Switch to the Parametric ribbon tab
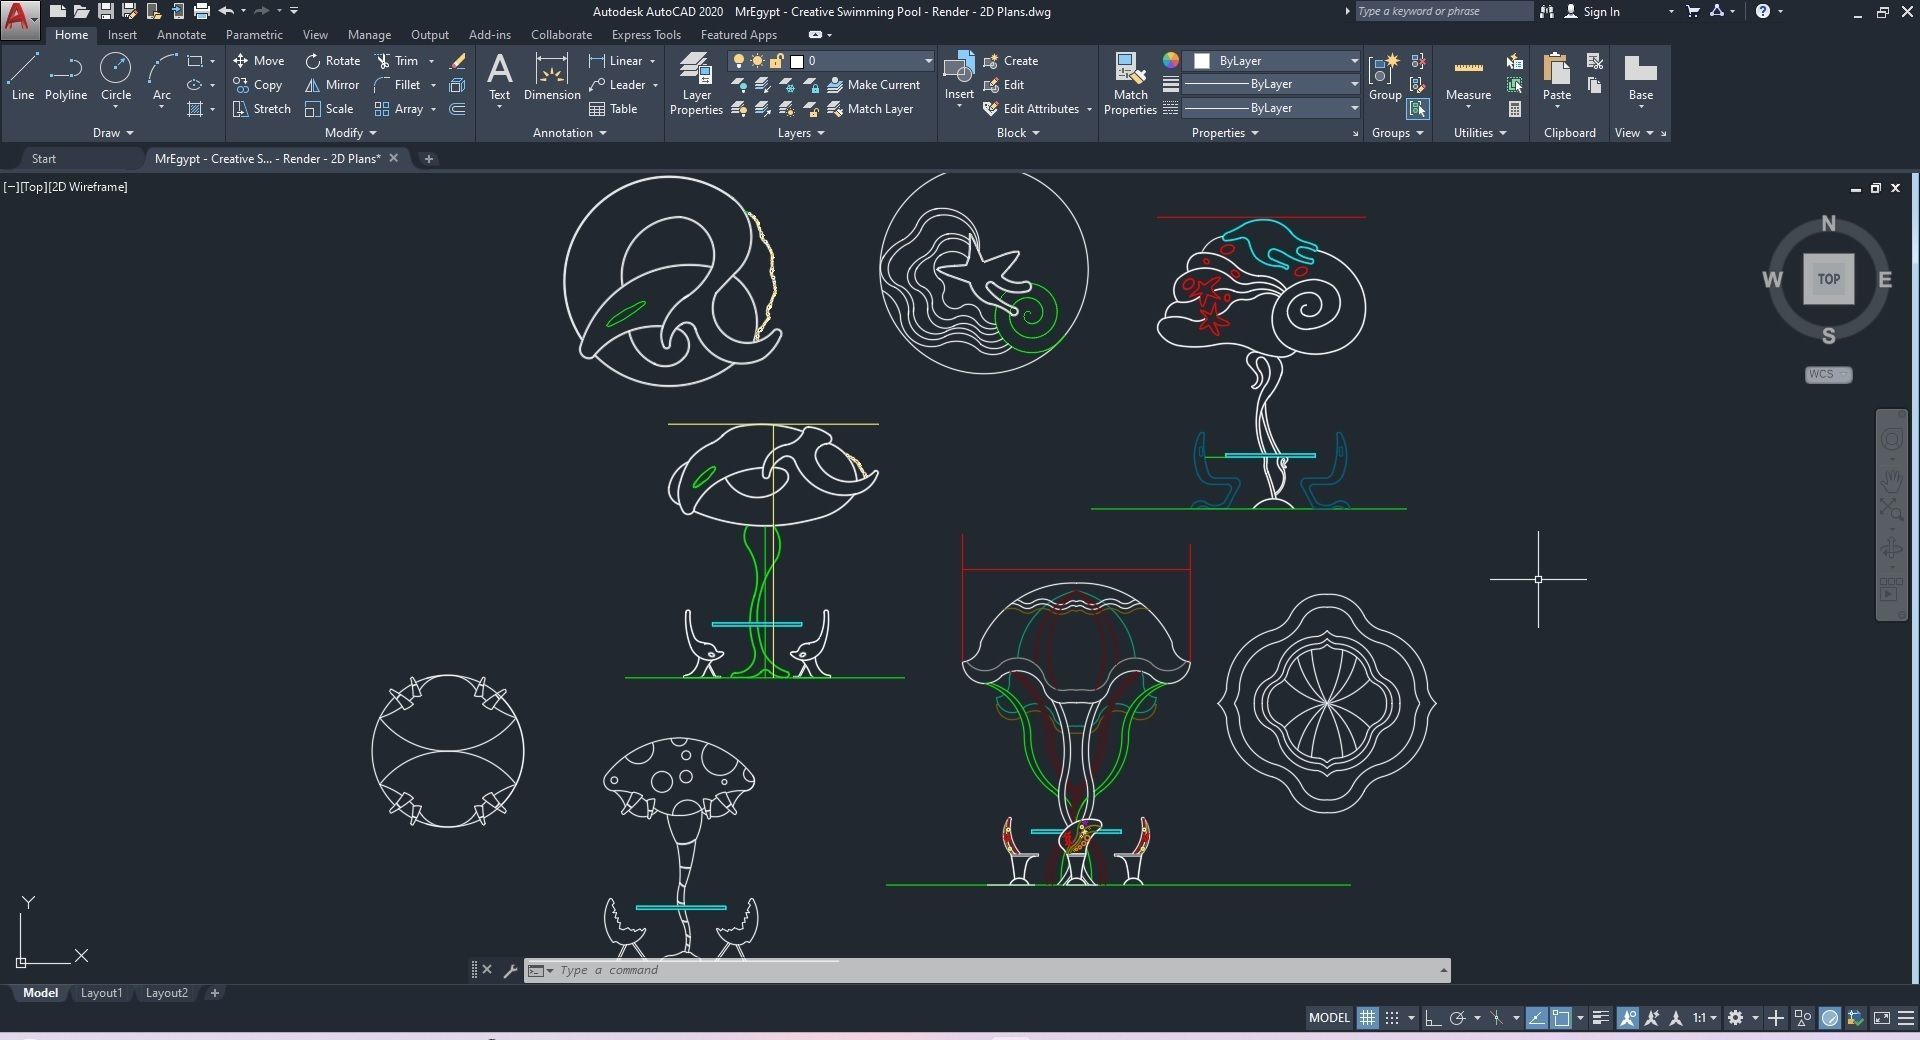Screen dimensions: 1920x1040 click(x=254, y=35)
